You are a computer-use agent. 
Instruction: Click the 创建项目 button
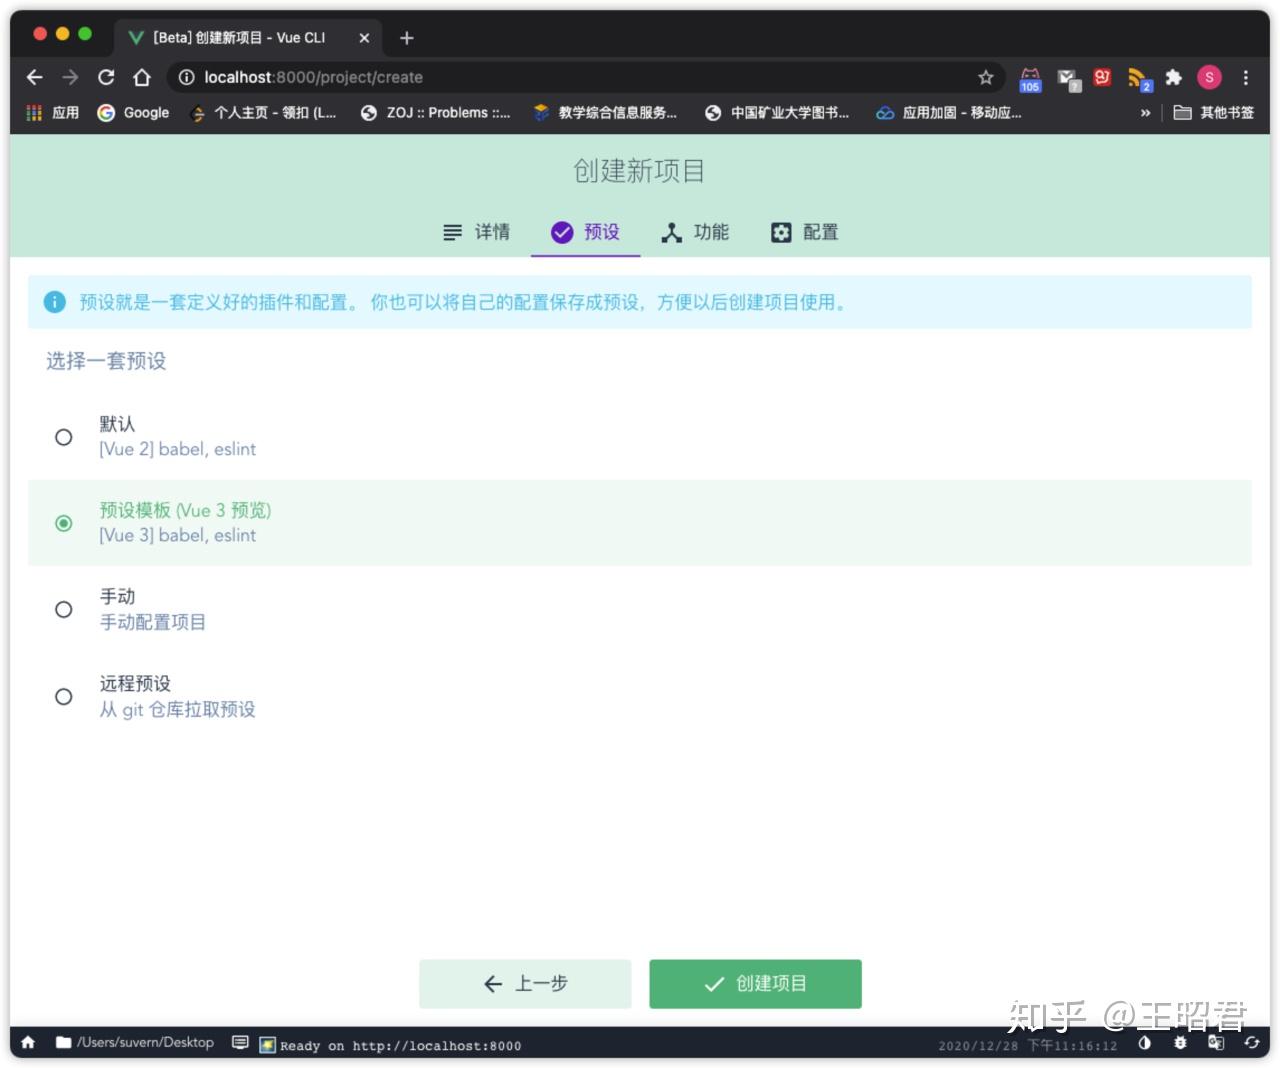(755, 983)
